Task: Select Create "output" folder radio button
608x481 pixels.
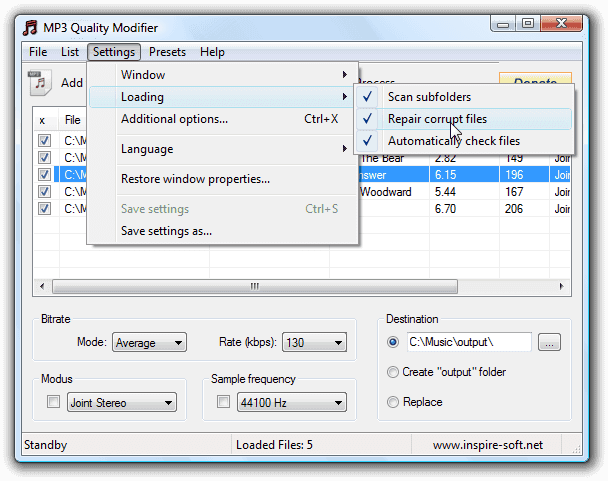Action: click(393, 372)
